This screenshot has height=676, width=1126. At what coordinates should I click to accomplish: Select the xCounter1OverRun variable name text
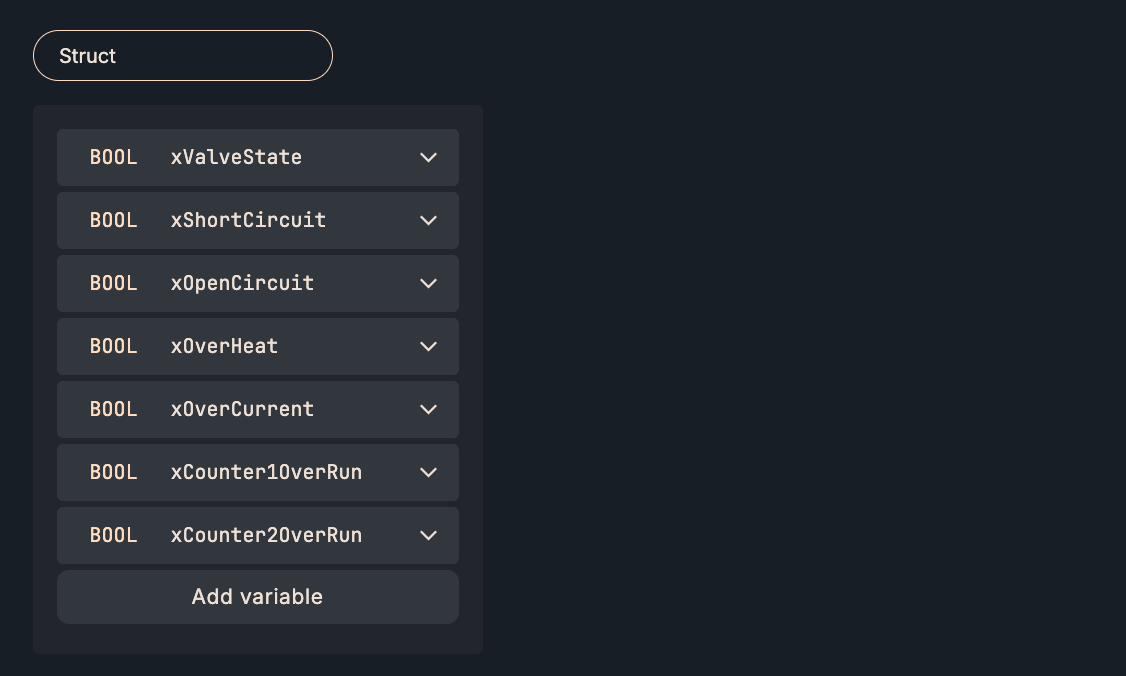pyautogui.click(x=266, y=472)
